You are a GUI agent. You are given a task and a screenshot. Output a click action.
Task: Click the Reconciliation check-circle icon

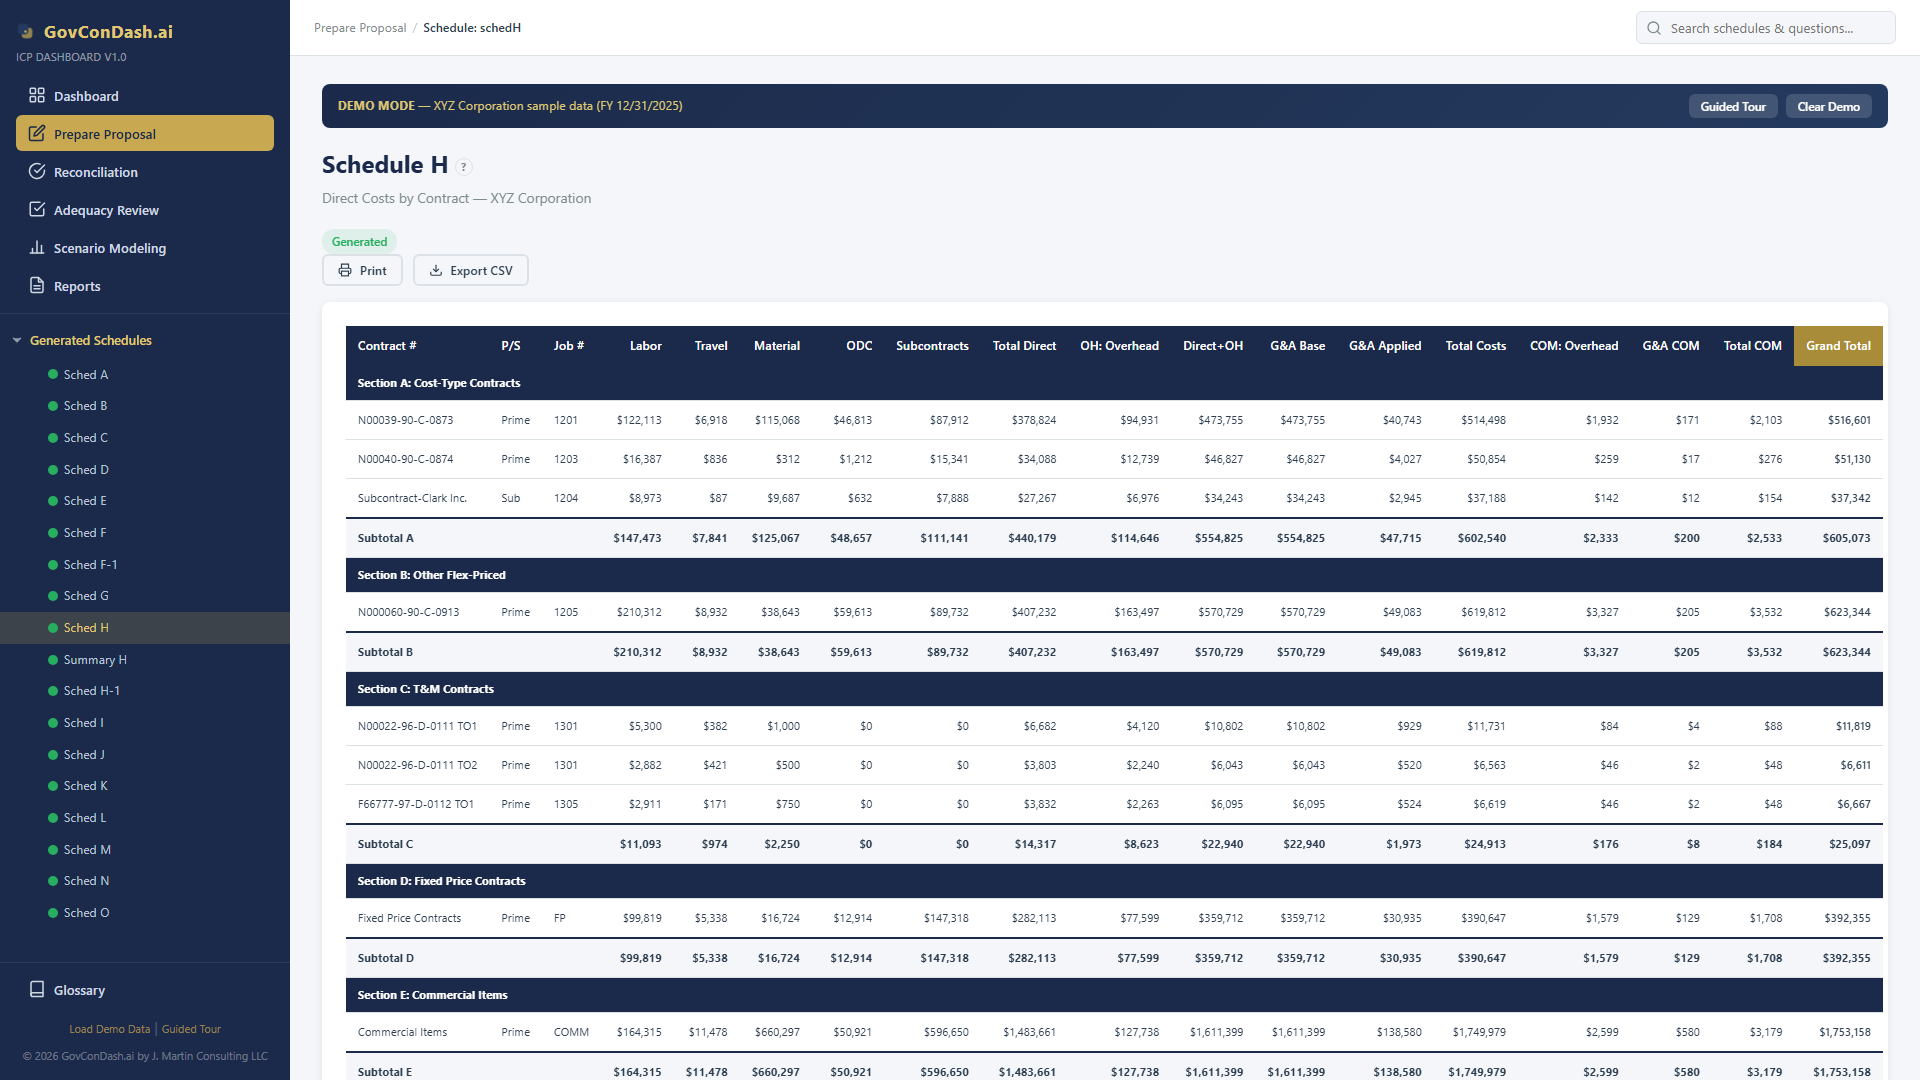tap(37, 172)
